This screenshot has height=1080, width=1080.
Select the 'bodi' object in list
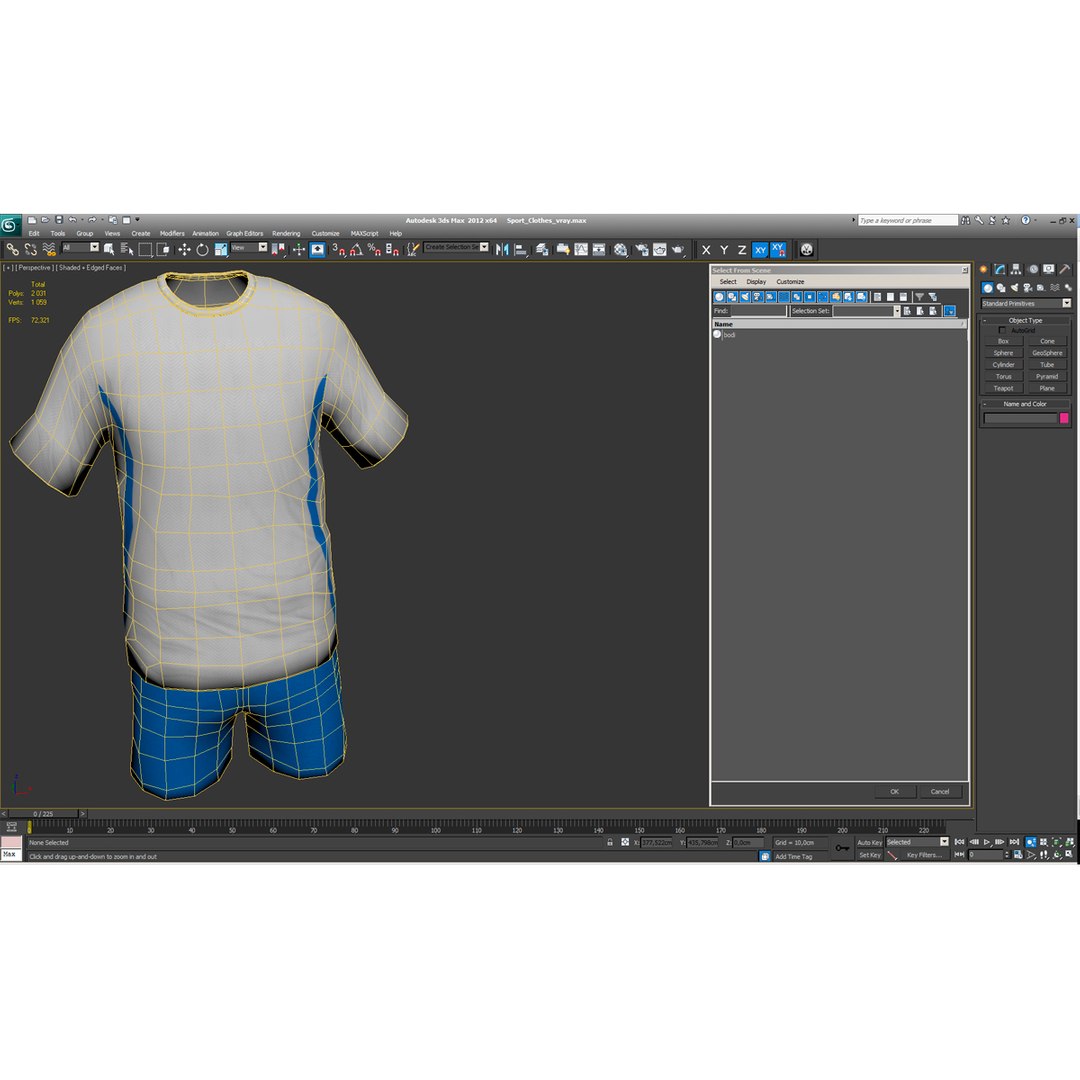[x=729, y=335]
